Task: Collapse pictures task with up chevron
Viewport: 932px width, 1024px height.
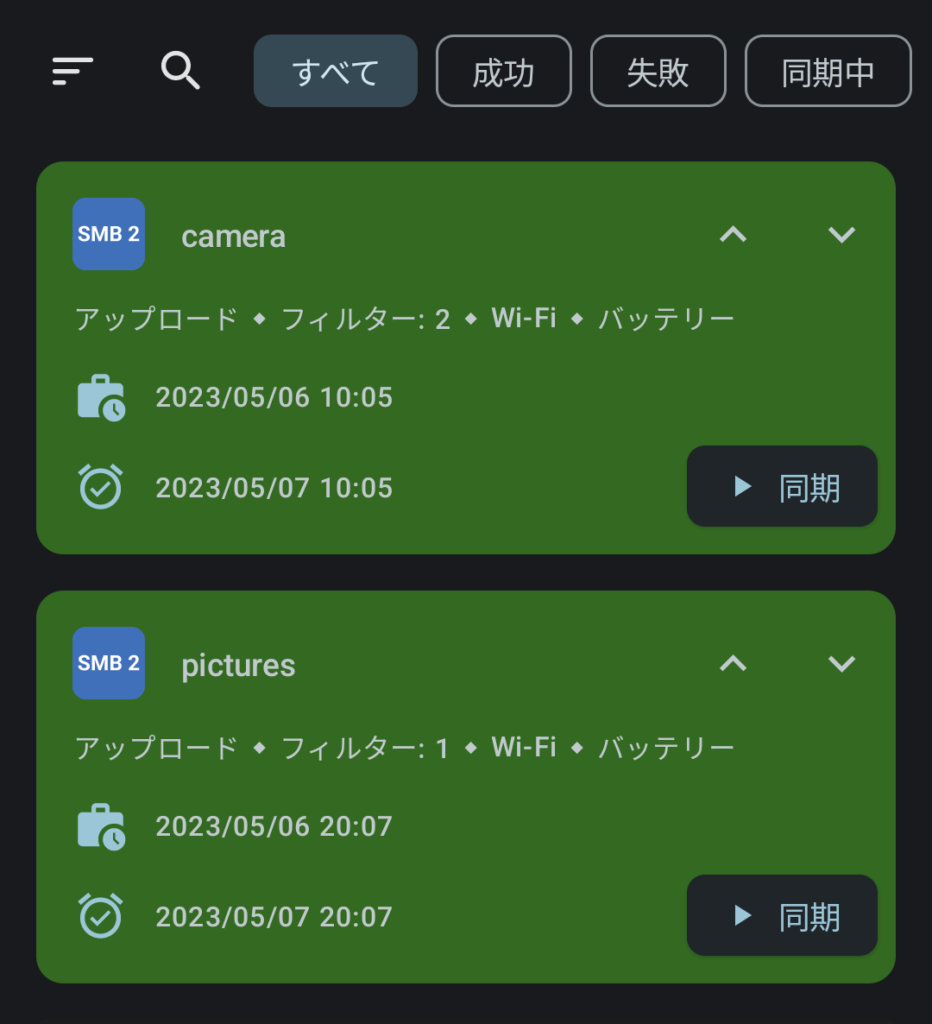Action: (733, 664)
